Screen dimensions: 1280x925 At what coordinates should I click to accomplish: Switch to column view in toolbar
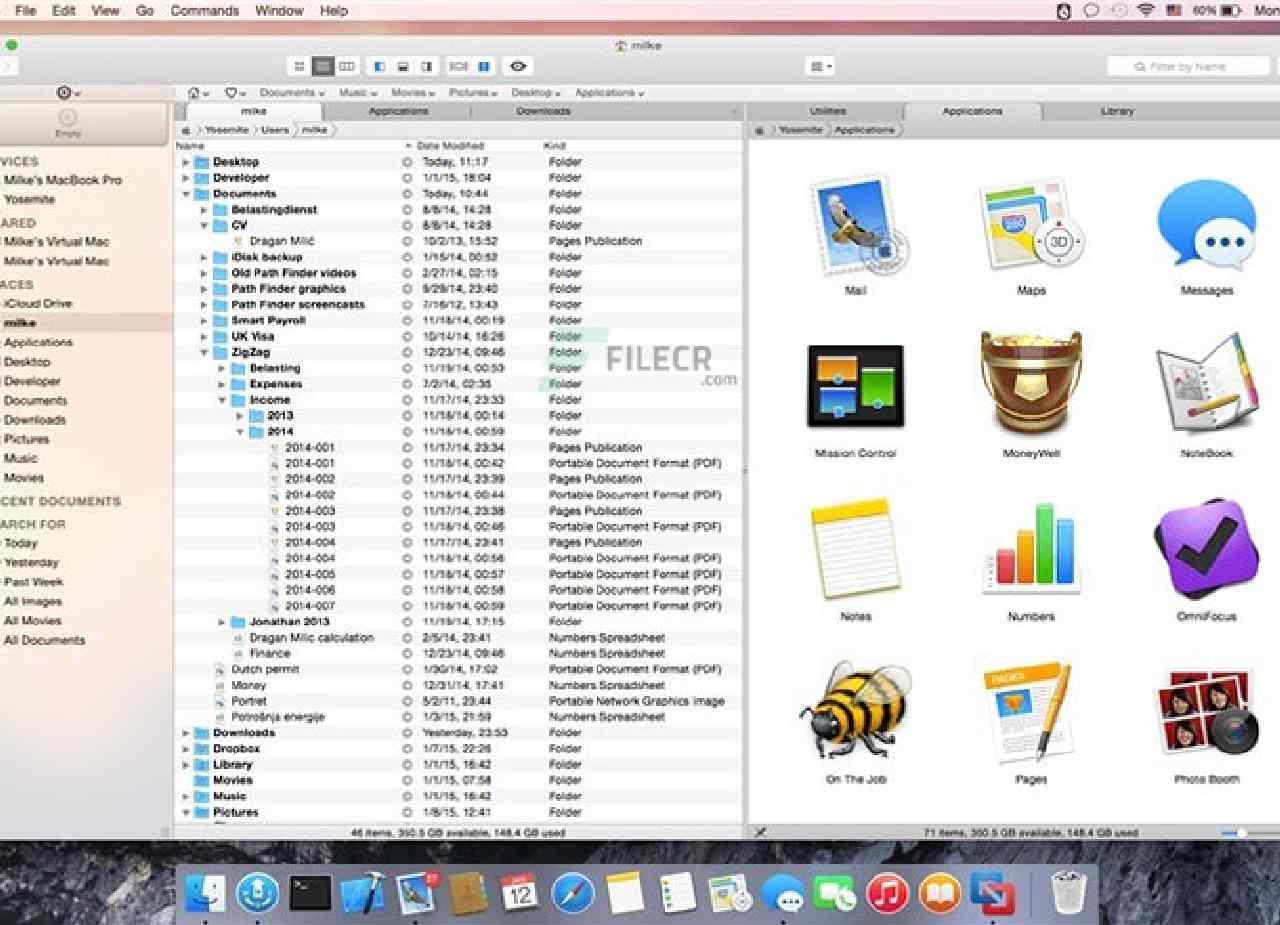(347, 66)
